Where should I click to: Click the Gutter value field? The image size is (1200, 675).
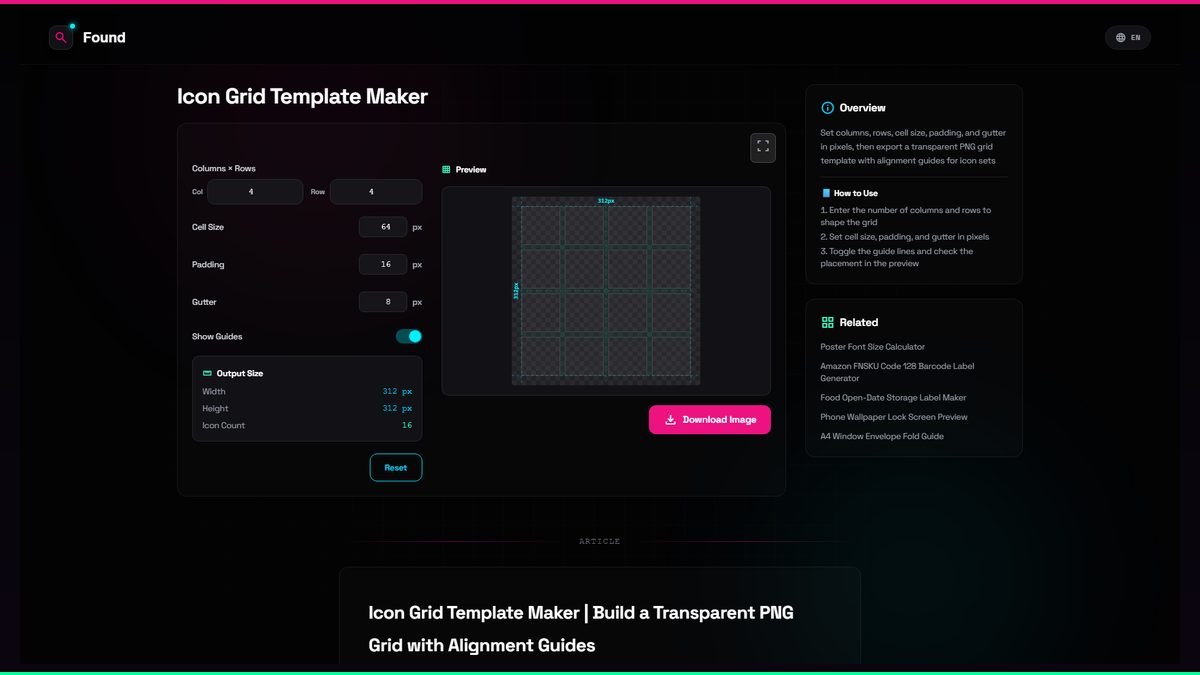(383, 302)
